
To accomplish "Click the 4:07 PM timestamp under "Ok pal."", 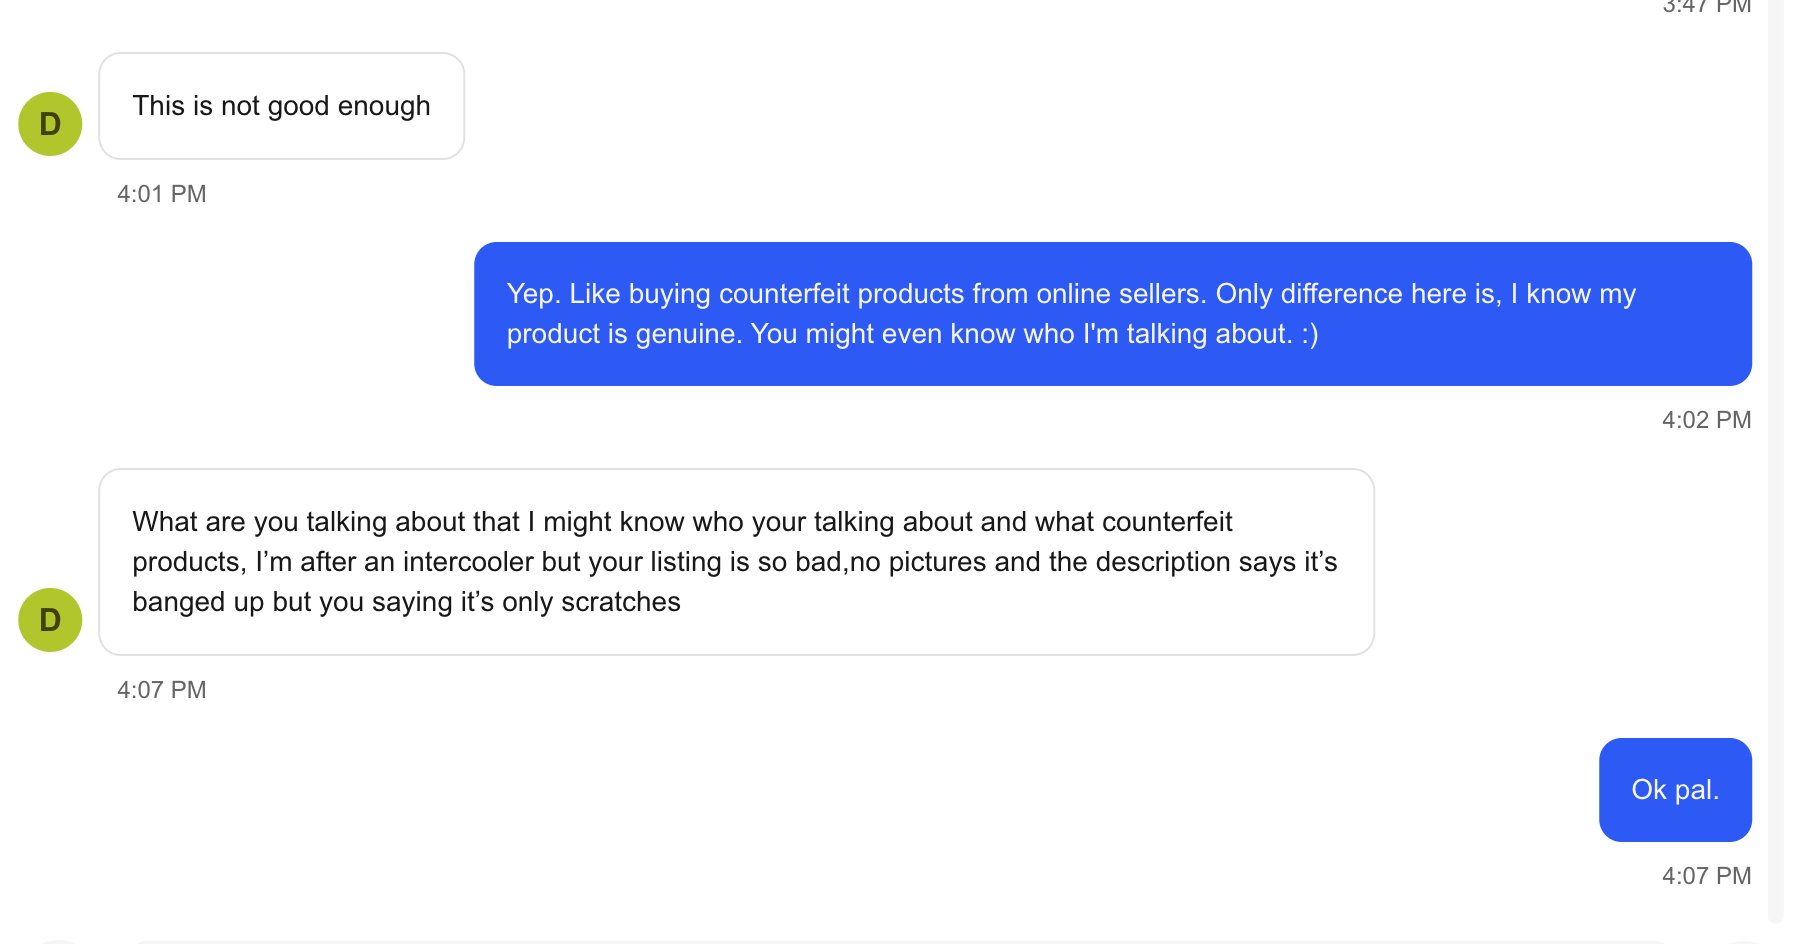I will tap(1706, 876).
